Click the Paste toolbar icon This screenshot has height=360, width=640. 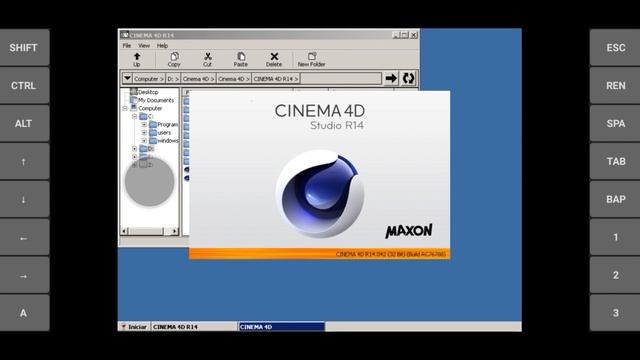pos(241,60)
